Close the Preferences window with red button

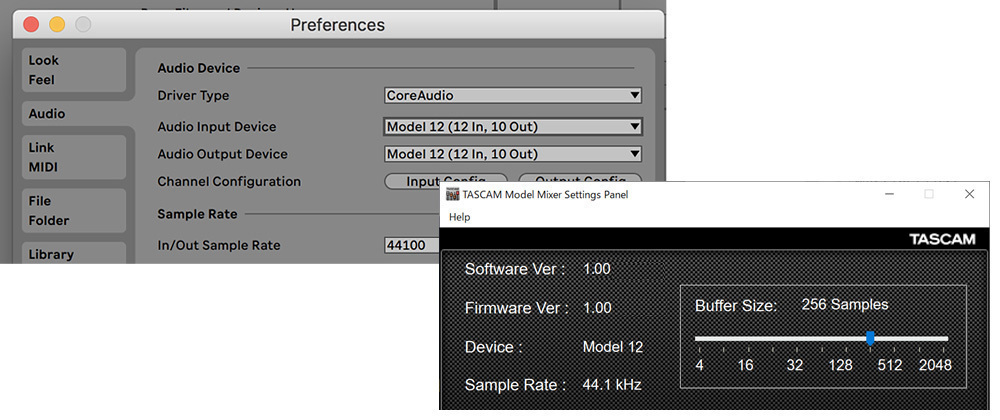31,25
